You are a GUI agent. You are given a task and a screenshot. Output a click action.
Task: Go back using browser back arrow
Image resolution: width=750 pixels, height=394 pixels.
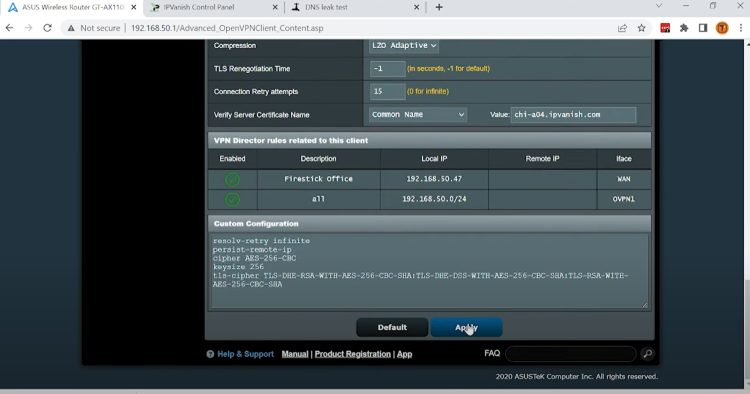pyautogui.click(x=10, y=28)
